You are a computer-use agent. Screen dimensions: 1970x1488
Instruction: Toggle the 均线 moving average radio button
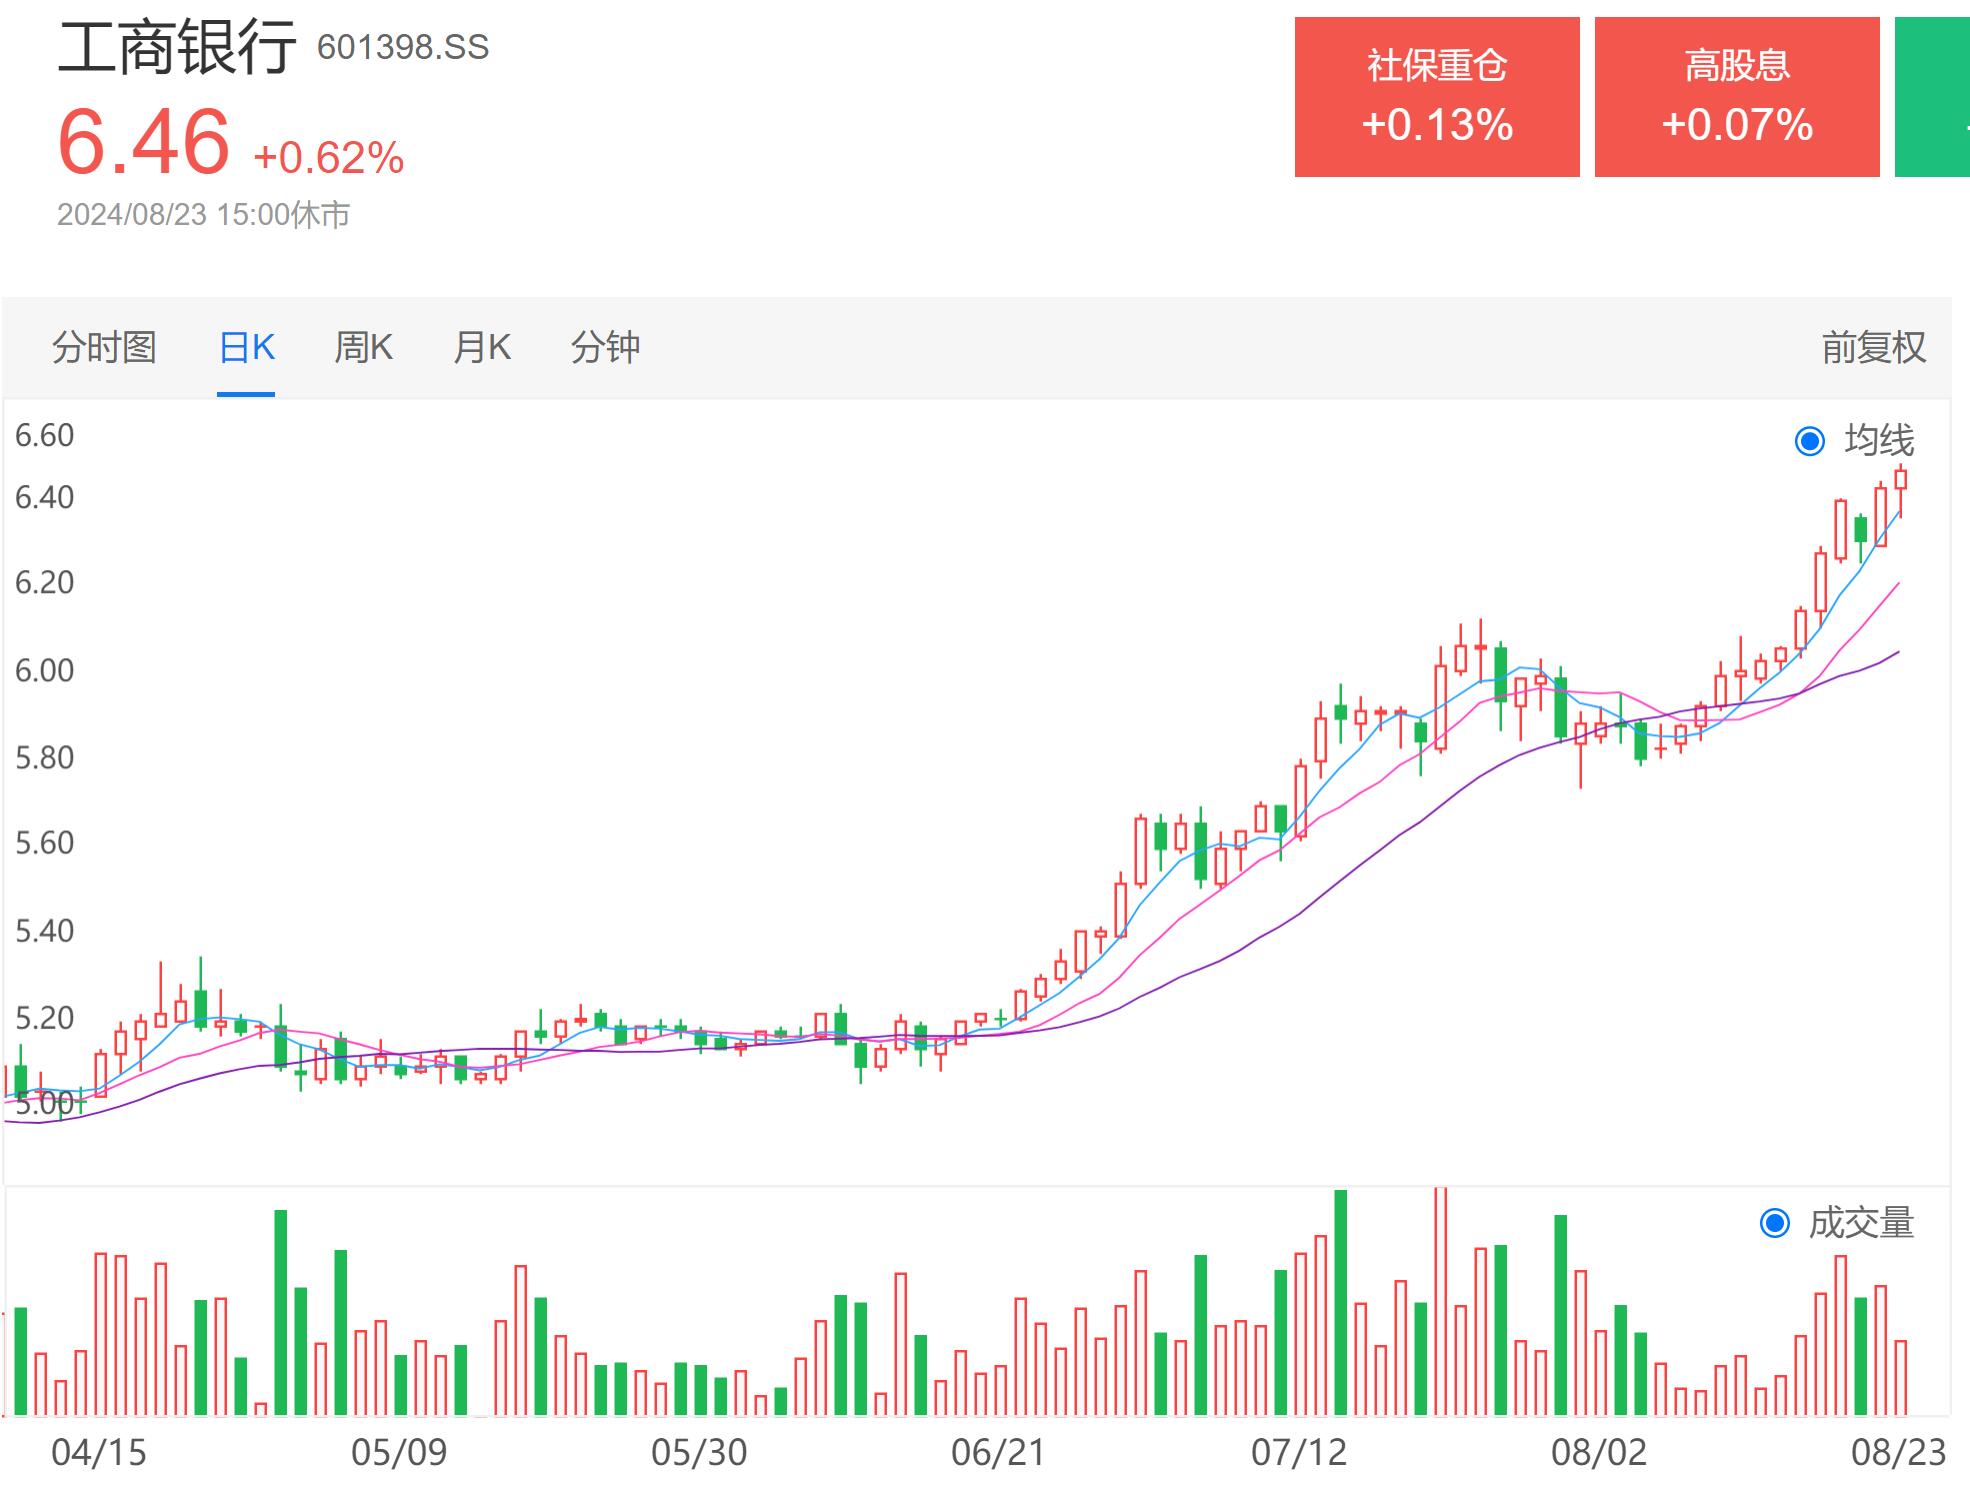(1810, 441)
